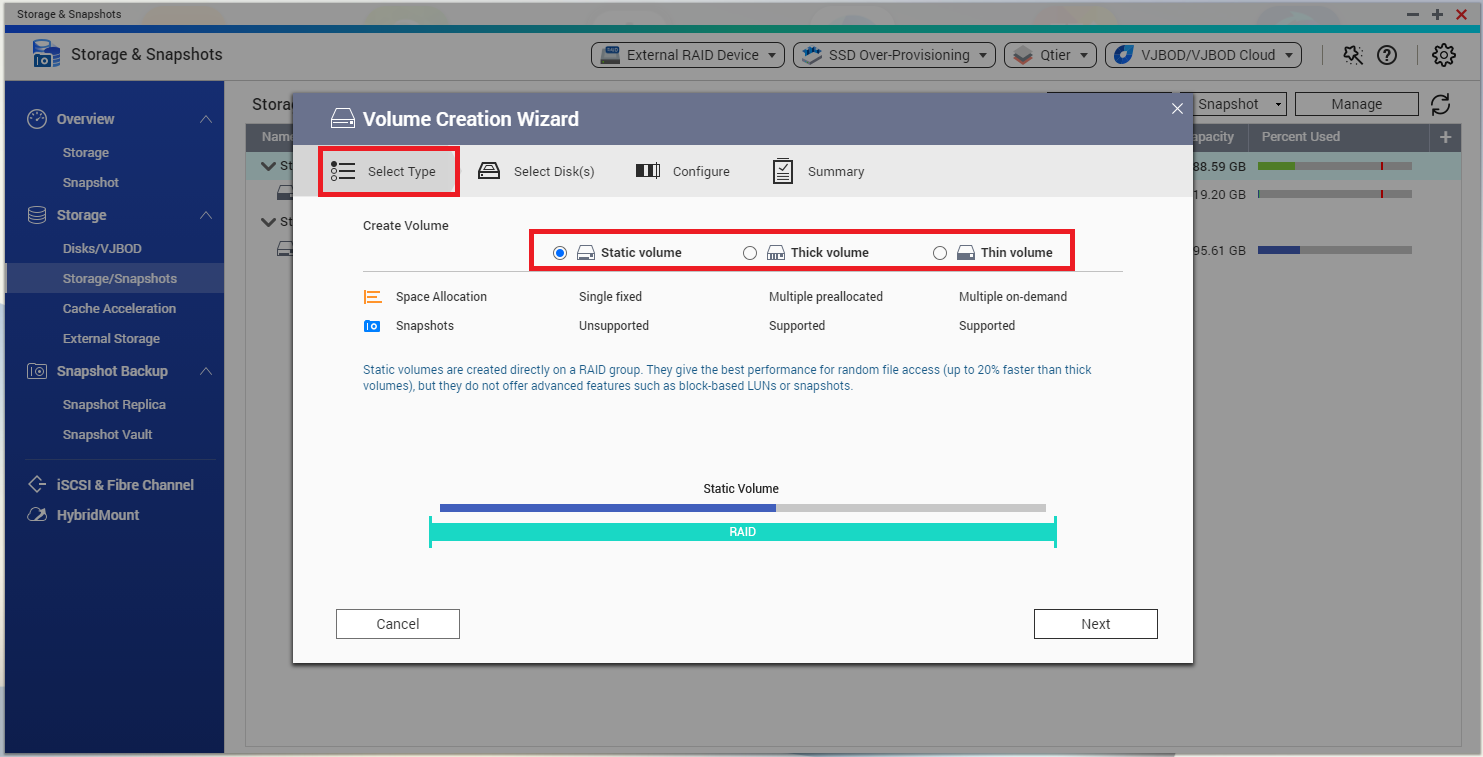Open Snapshot Vault in the sidebar

coord(107,435)
